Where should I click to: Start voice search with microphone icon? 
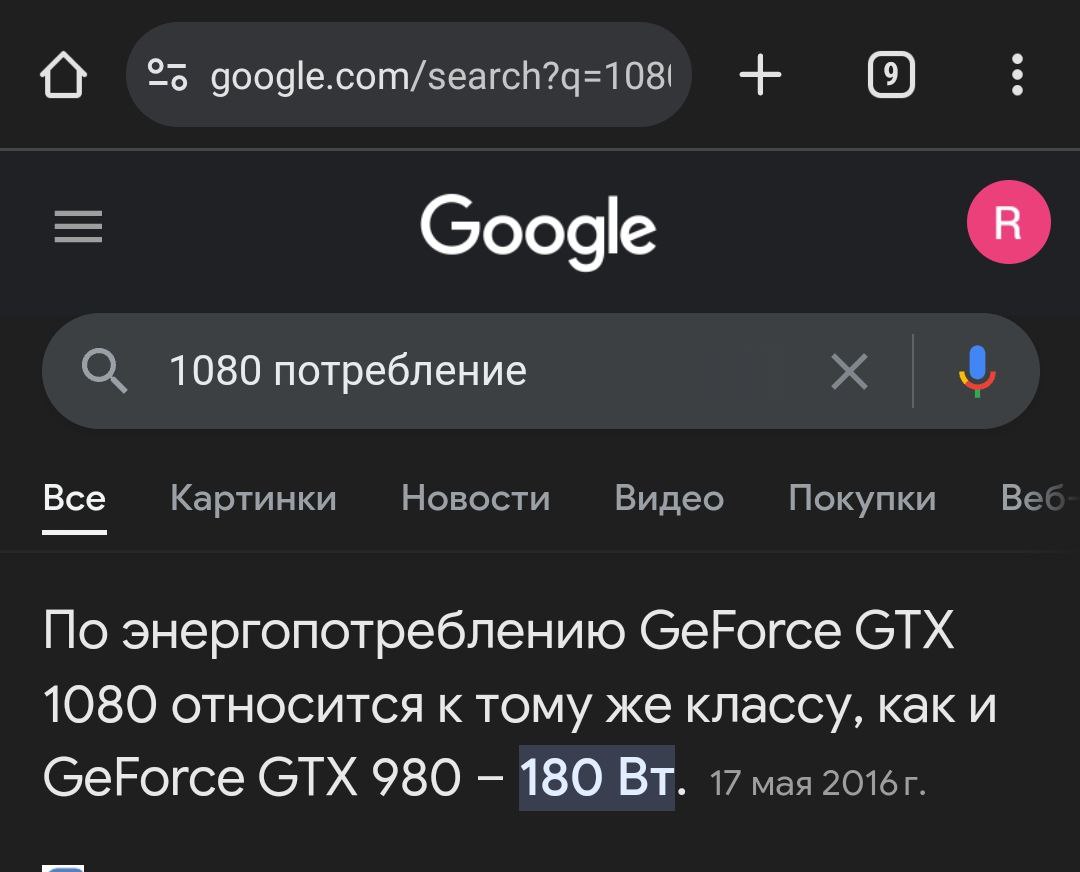click(977, 371)
